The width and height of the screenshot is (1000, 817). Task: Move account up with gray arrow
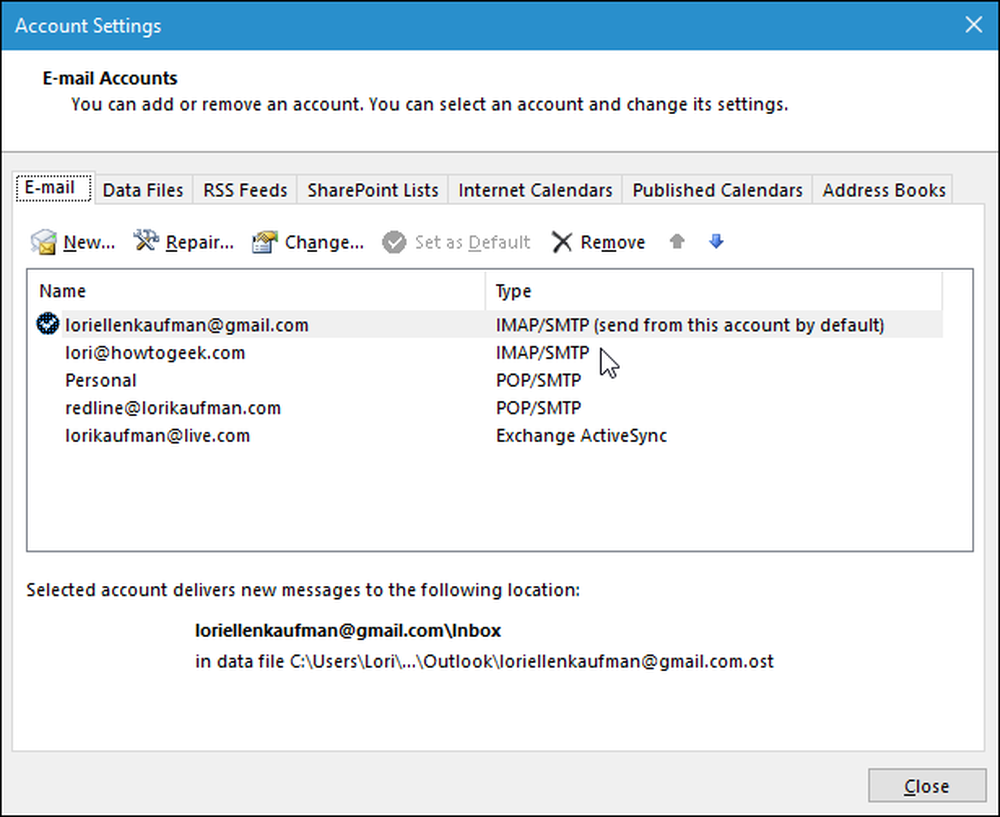click(x=677, y=241)
